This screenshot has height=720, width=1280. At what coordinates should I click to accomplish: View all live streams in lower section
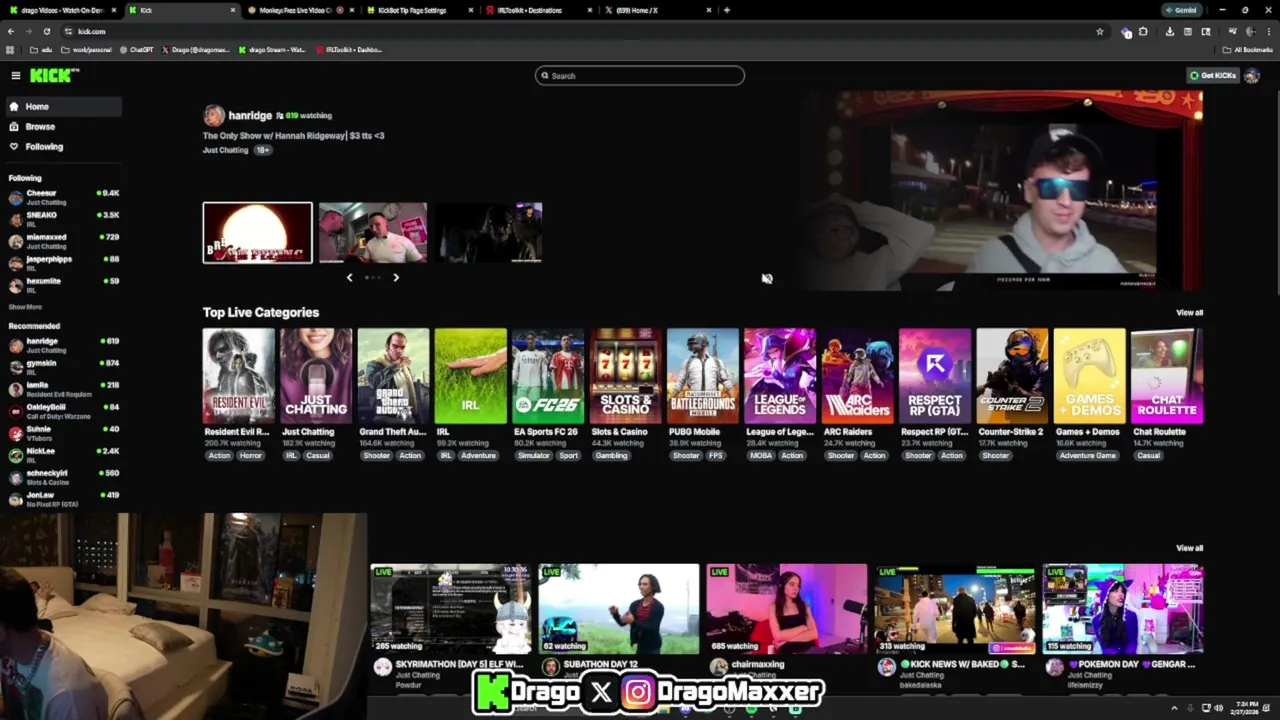[1189, 548]
